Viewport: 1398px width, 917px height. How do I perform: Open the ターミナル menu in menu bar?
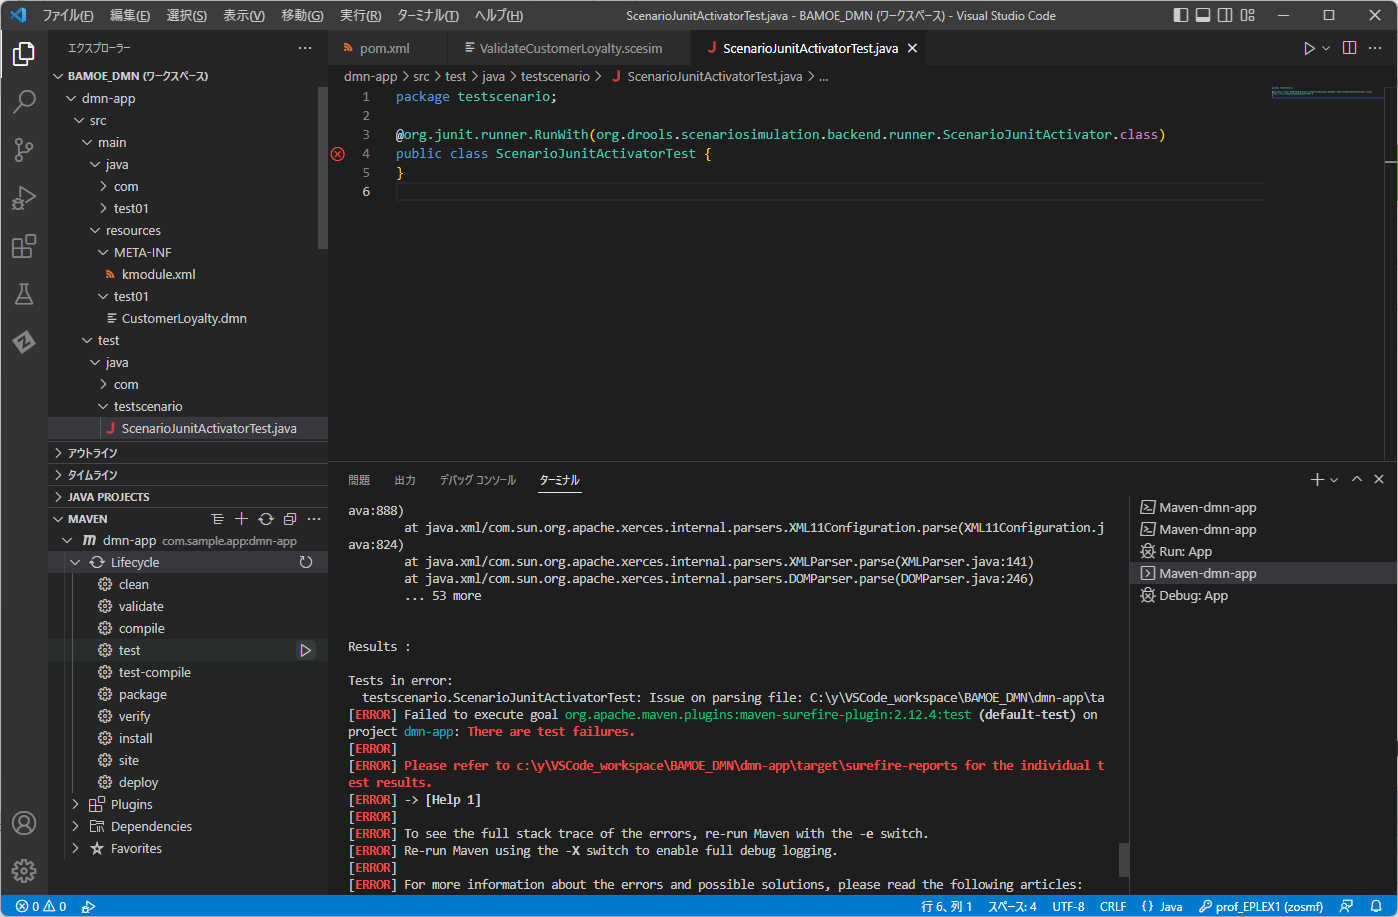[x=427, y=15]
